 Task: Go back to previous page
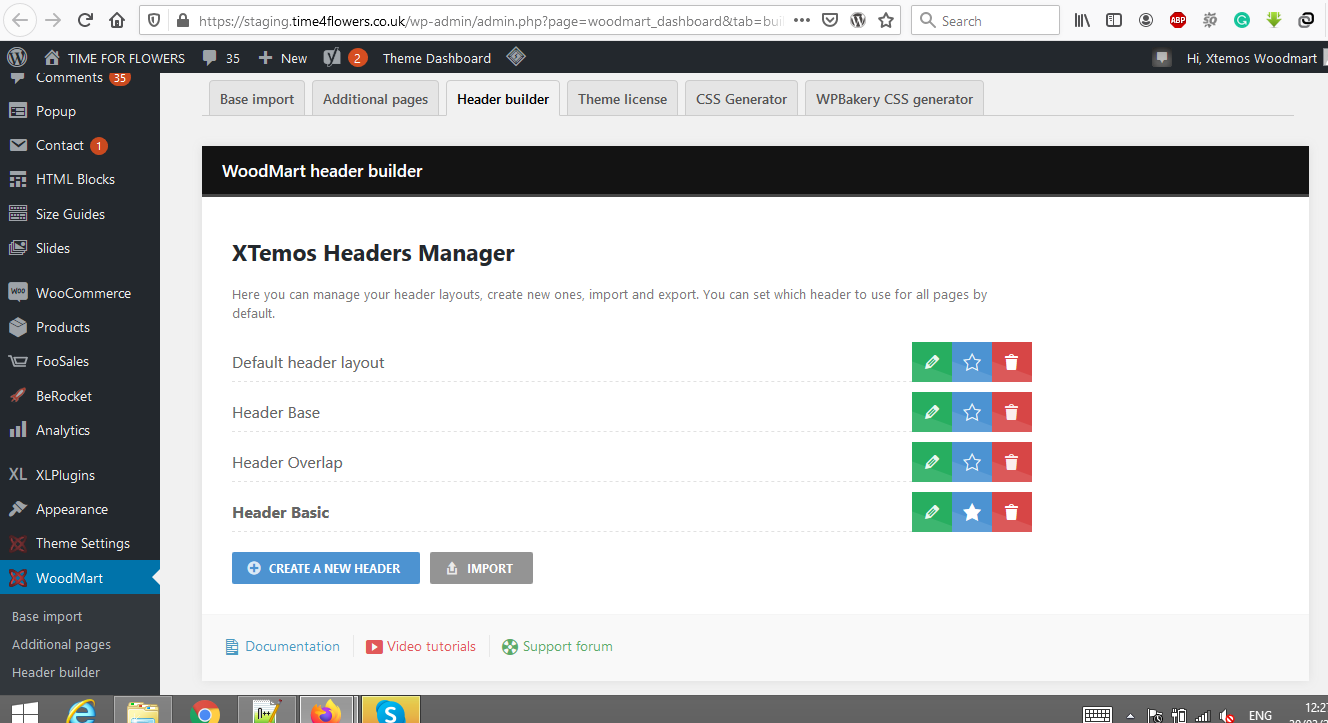(x=21, y=20)
